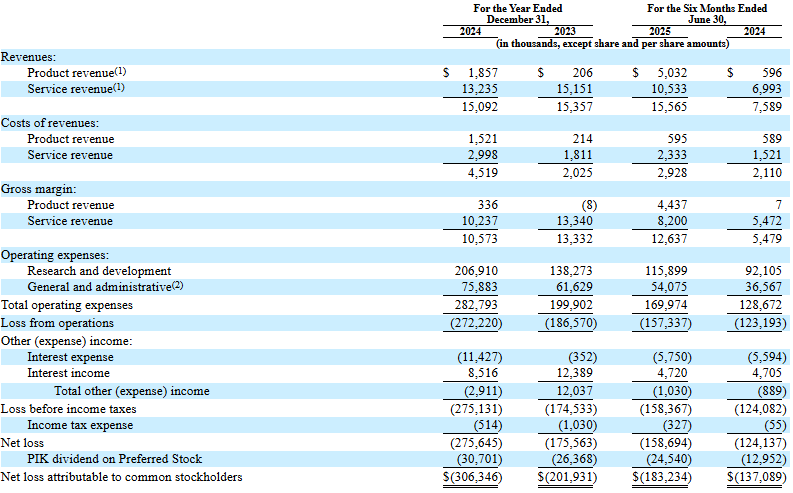Select total cost value "2,025"
Screen dimensions: 793x493
pos(578,173)
